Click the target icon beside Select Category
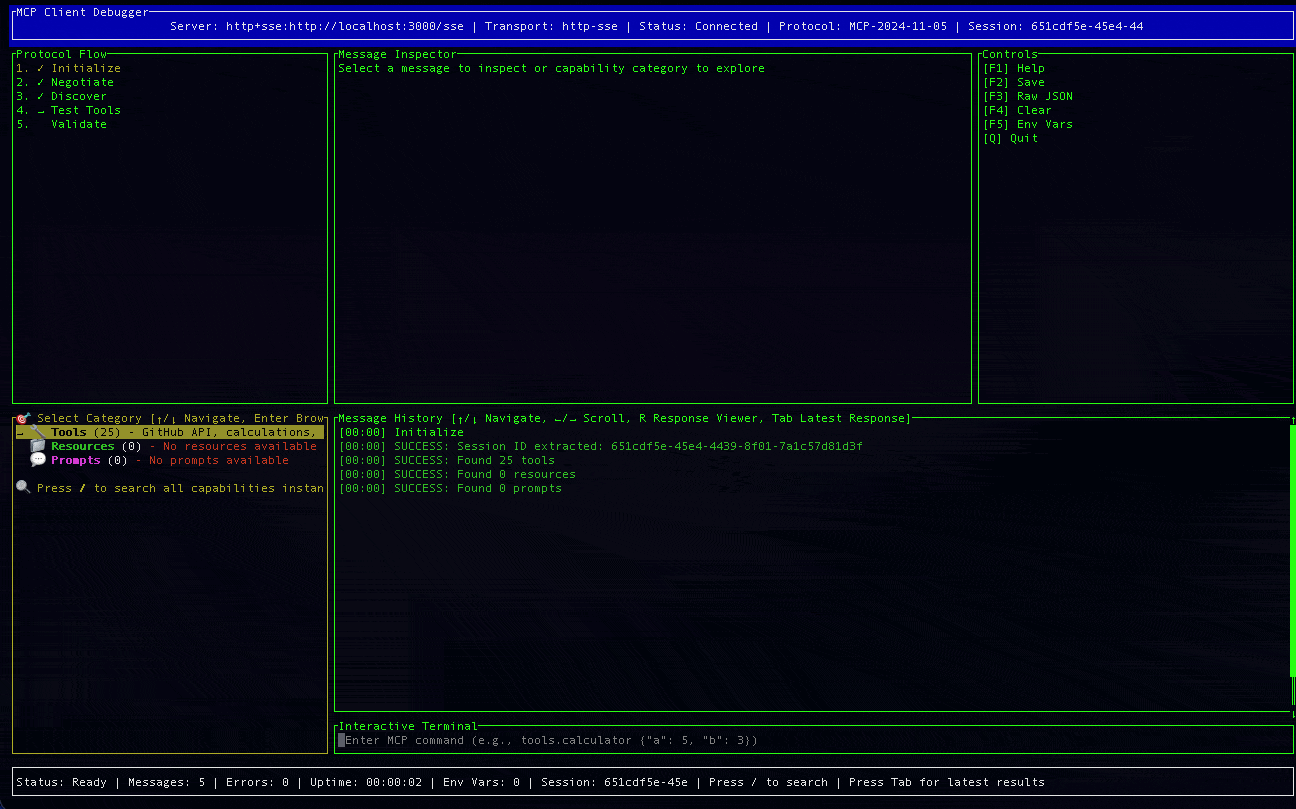Screen dimensions: 1296x809 click(x=24, y=418)
